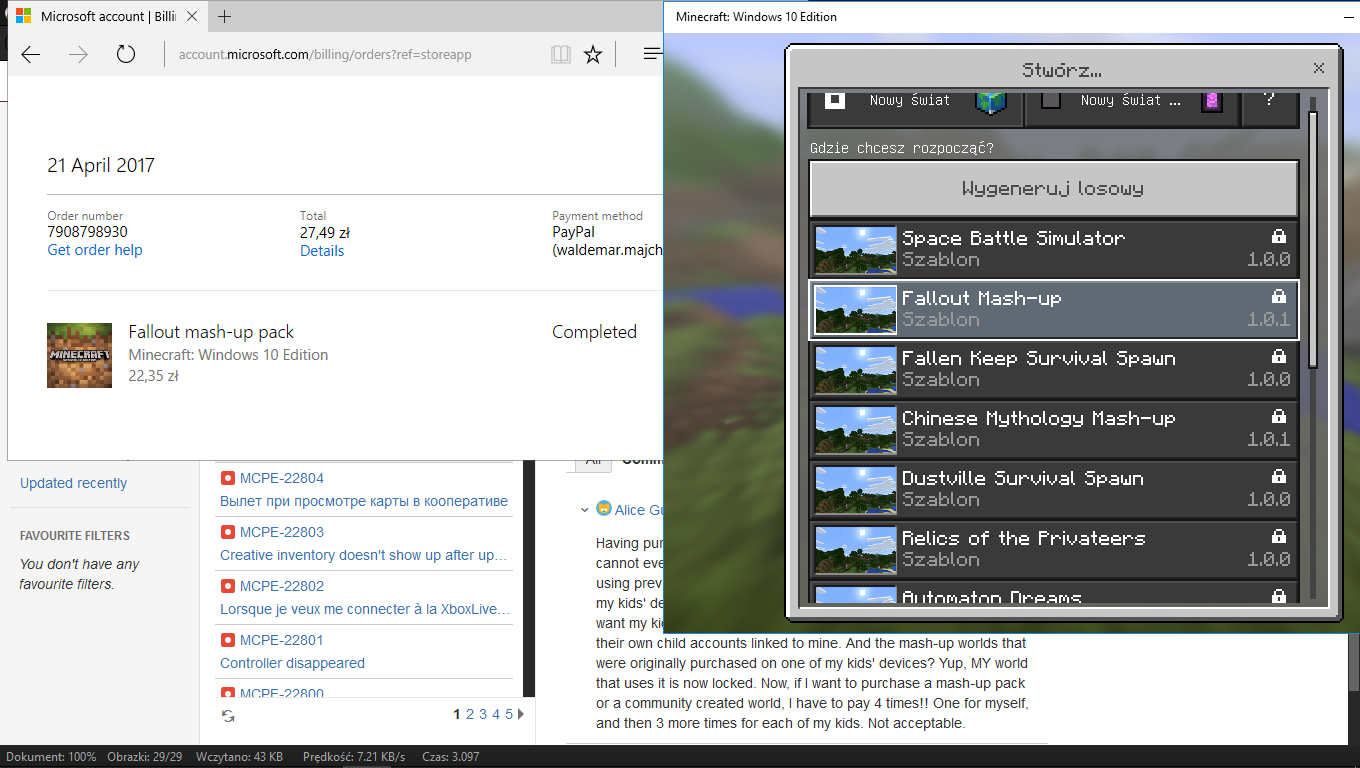The height and width of the screenshot is (768, 1360).
Task: Open Reading view in Edge
Action: (561, 54)
